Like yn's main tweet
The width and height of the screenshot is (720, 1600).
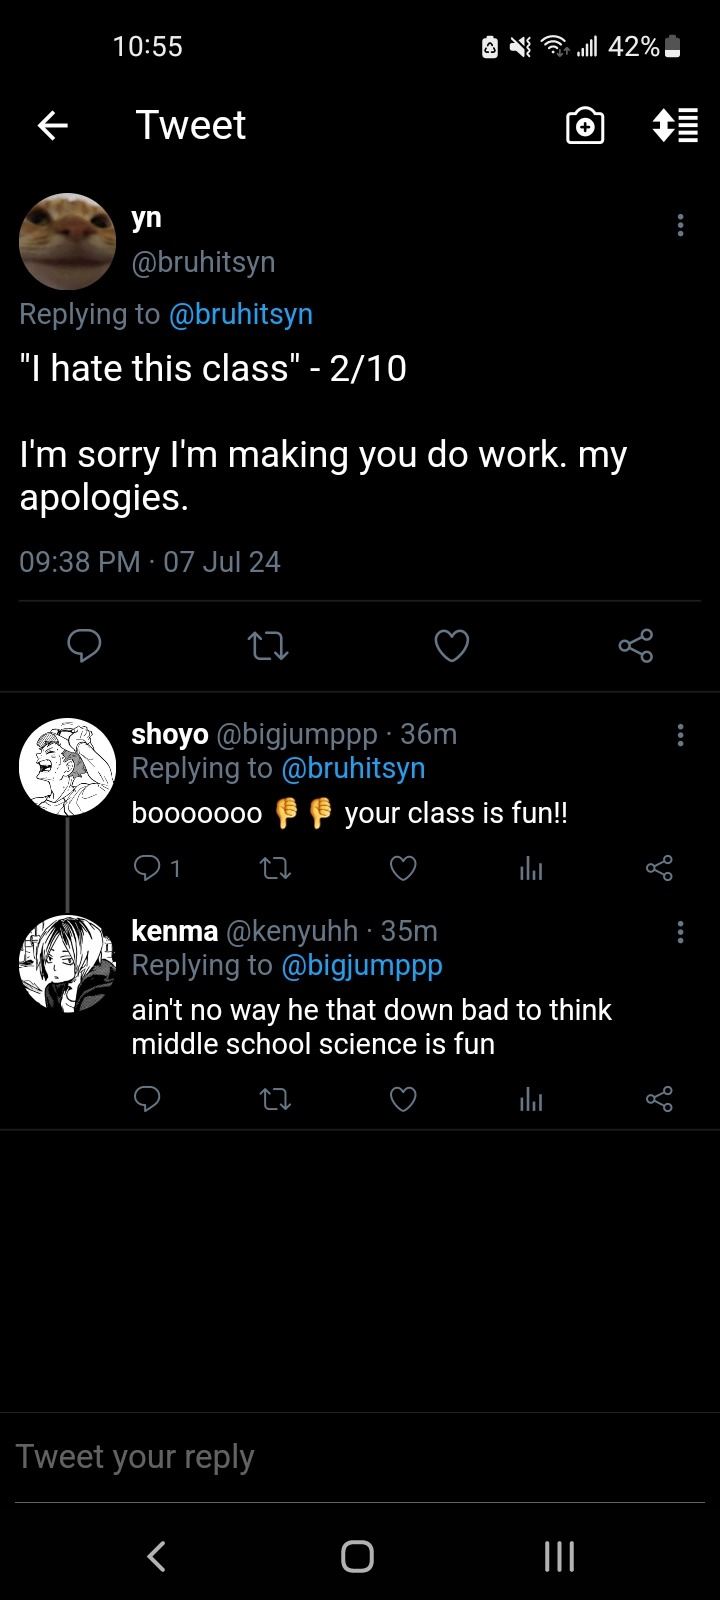pyautogui.click(x=452, y=646)
